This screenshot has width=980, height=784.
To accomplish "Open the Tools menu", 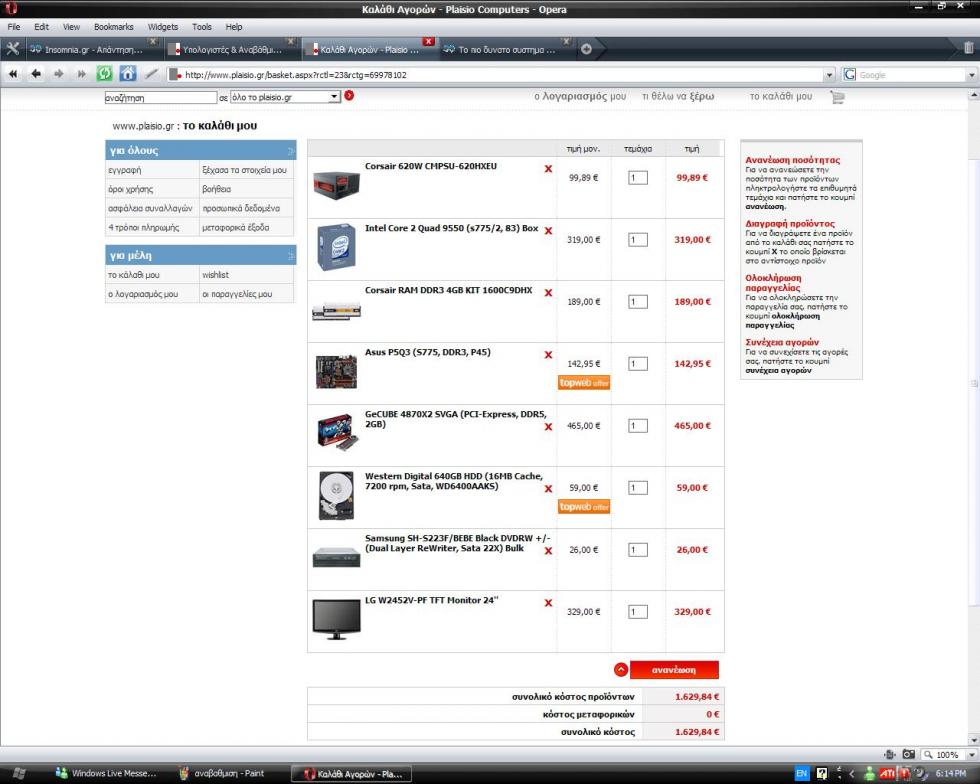I will click(x=202, y=27).
